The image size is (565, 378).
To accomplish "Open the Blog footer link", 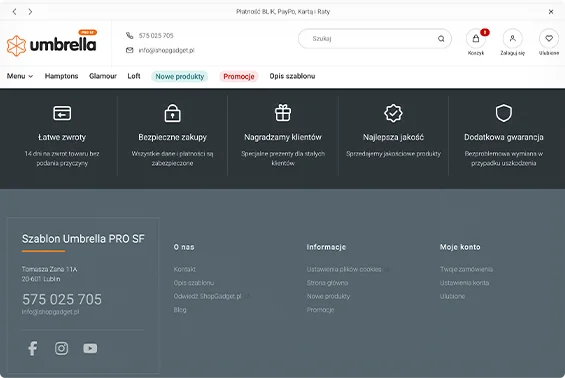I will coord(180,310).
